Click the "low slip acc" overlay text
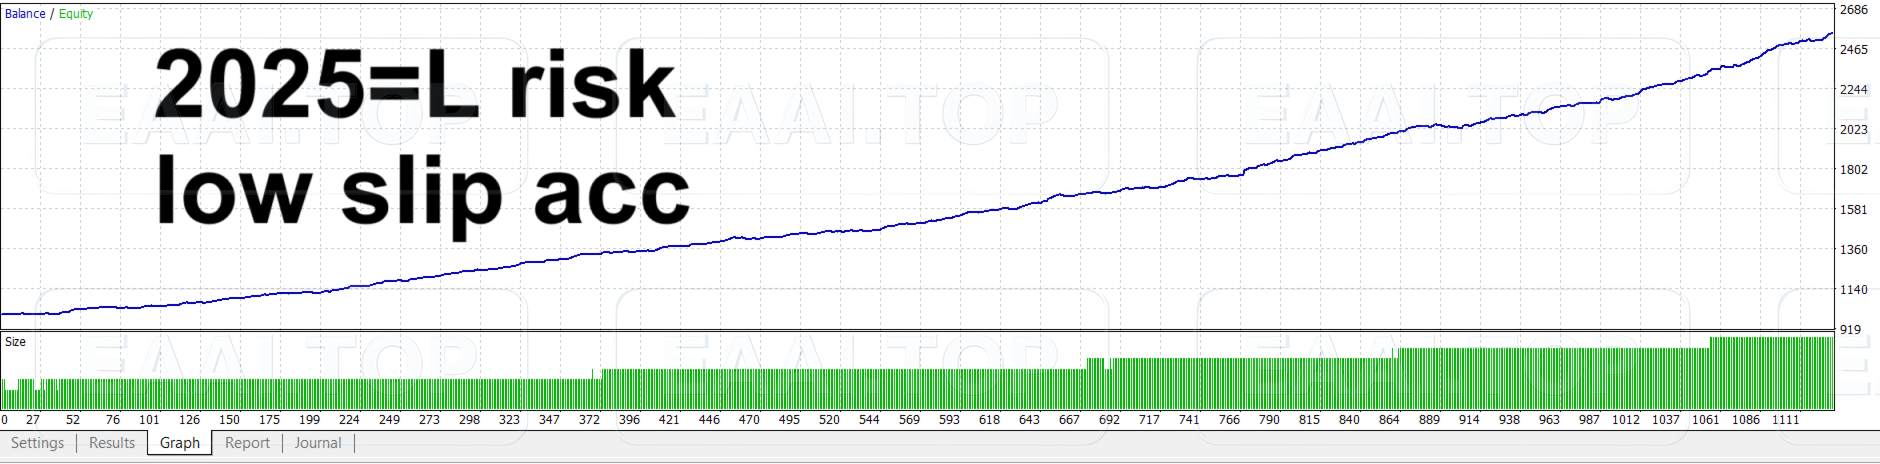Viewport: 1880px width, 464px height. click(423, 192)
